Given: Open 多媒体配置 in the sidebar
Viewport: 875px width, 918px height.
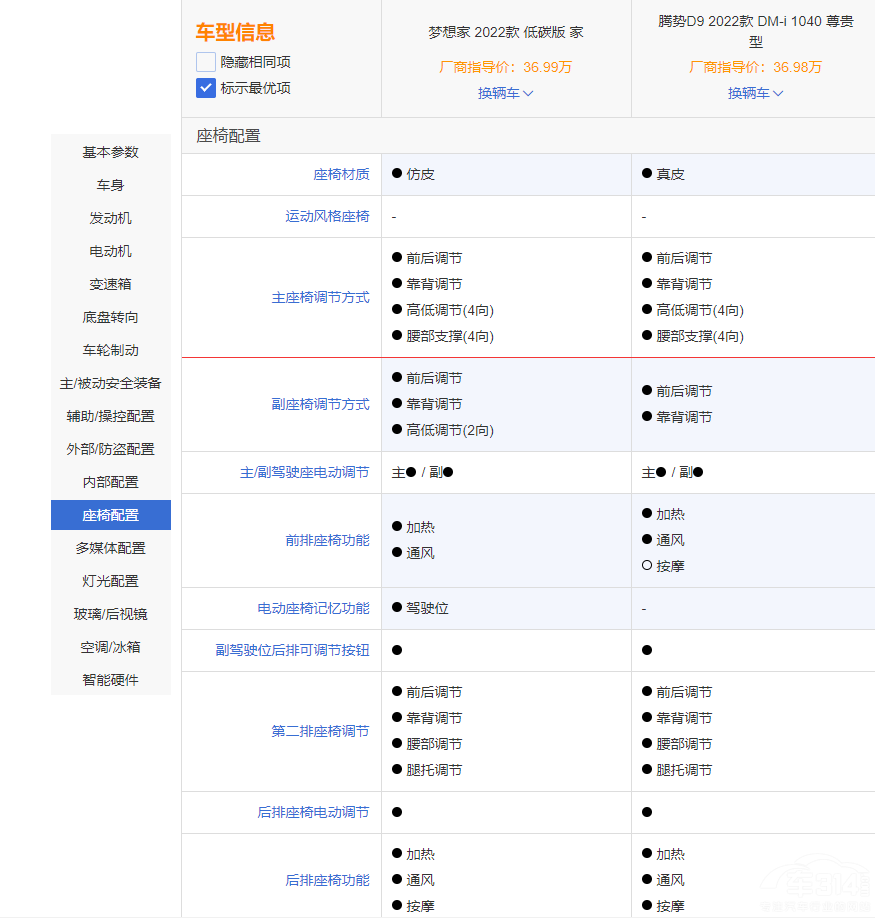Looking at the screenshot, I should click(111, 548).
